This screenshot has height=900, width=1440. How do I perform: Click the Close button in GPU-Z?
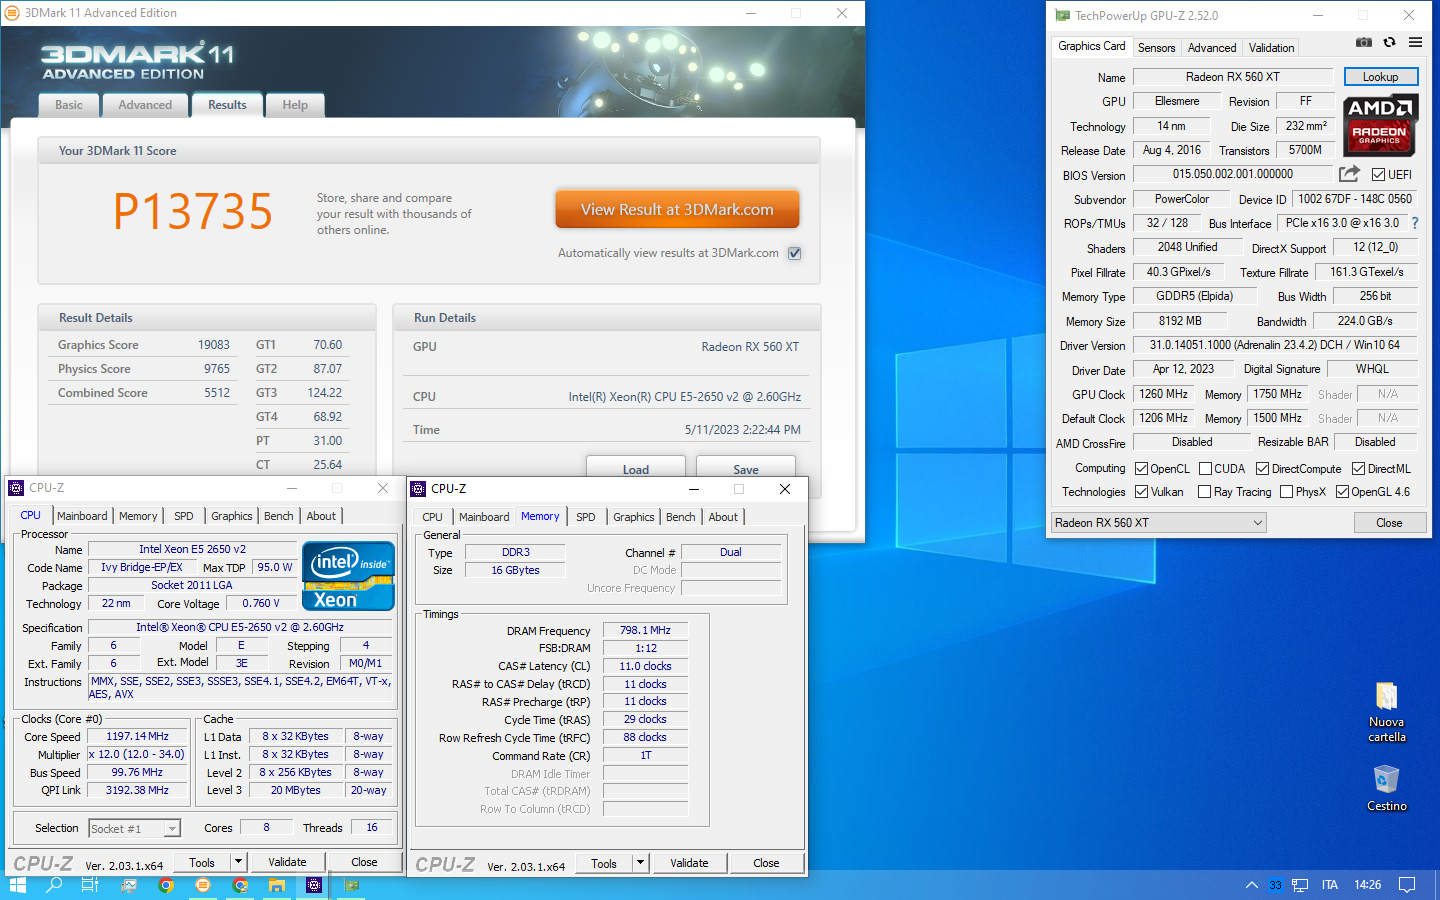click(1389, 523)
